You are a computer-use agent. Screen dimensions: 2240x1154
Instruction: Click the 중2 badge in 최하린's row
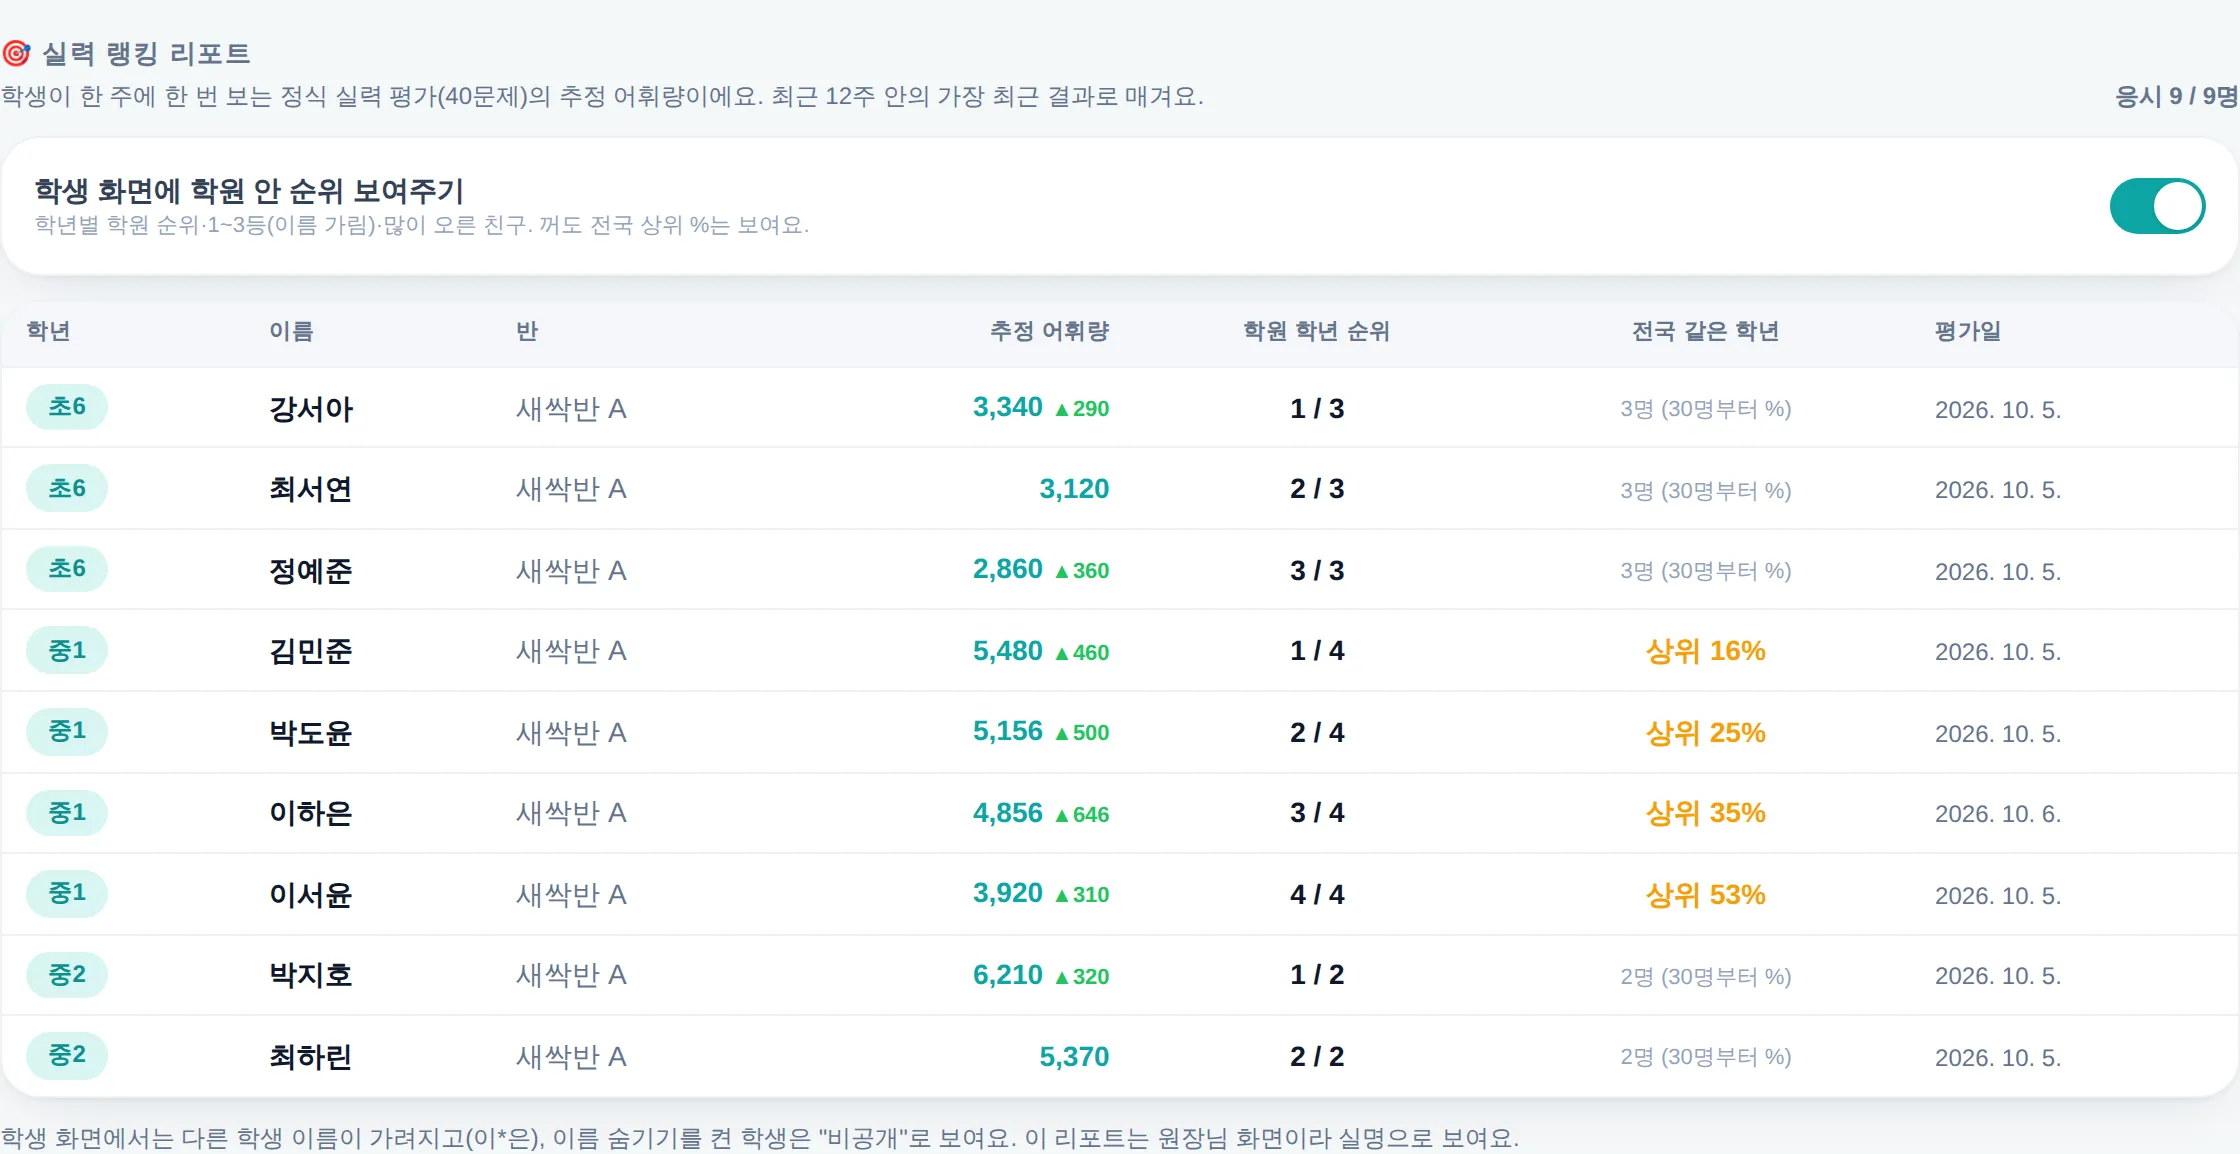pos(67,1055)
